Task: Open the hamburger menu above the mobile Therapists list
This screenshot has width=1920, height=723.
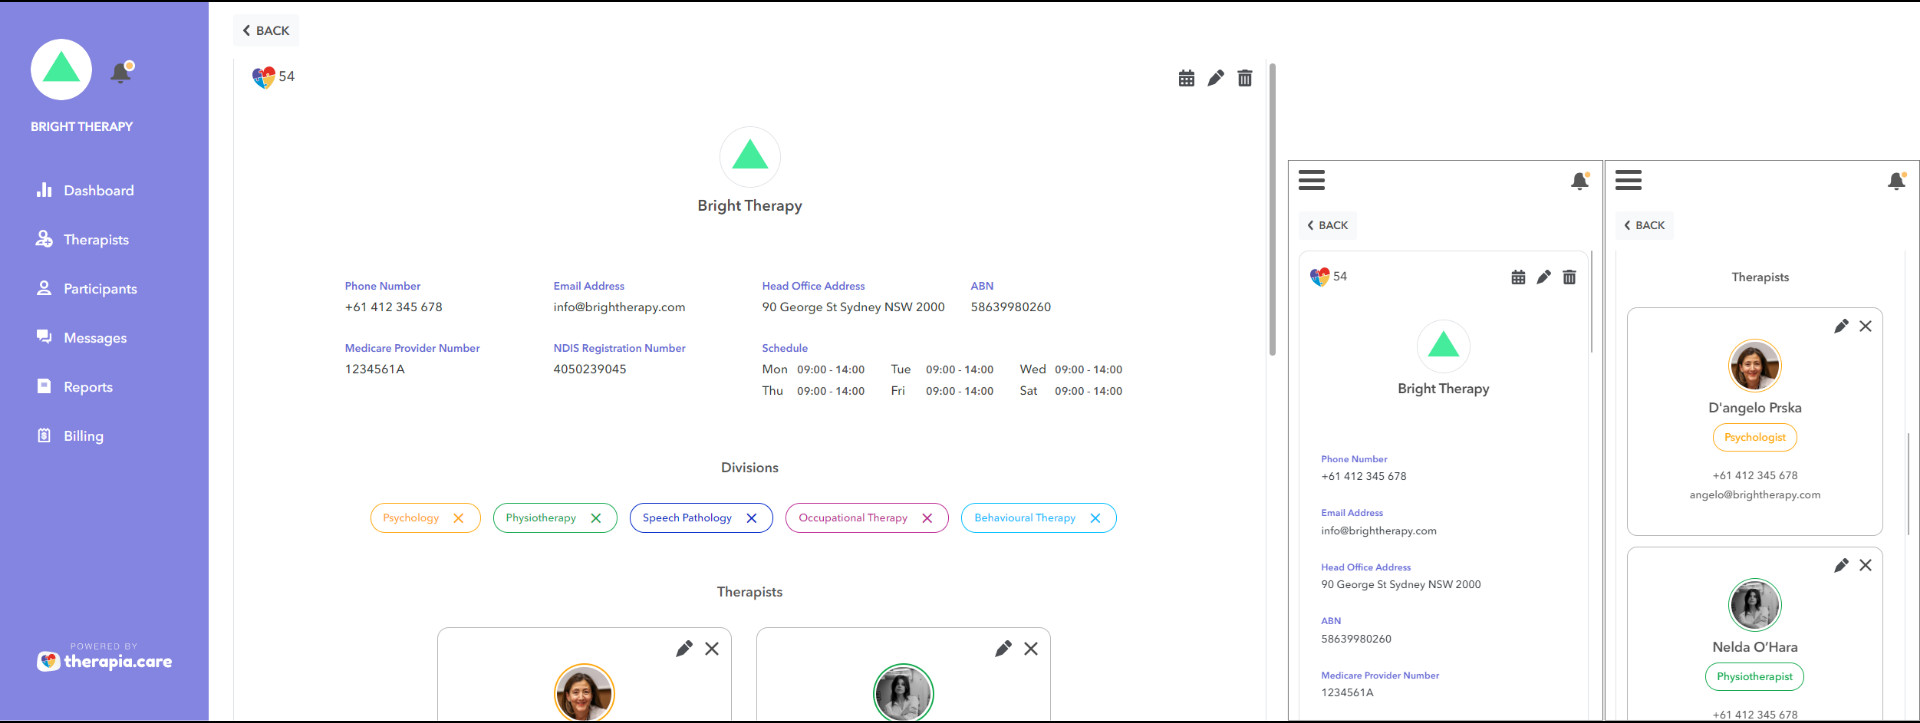Action: pos(1628,180)
